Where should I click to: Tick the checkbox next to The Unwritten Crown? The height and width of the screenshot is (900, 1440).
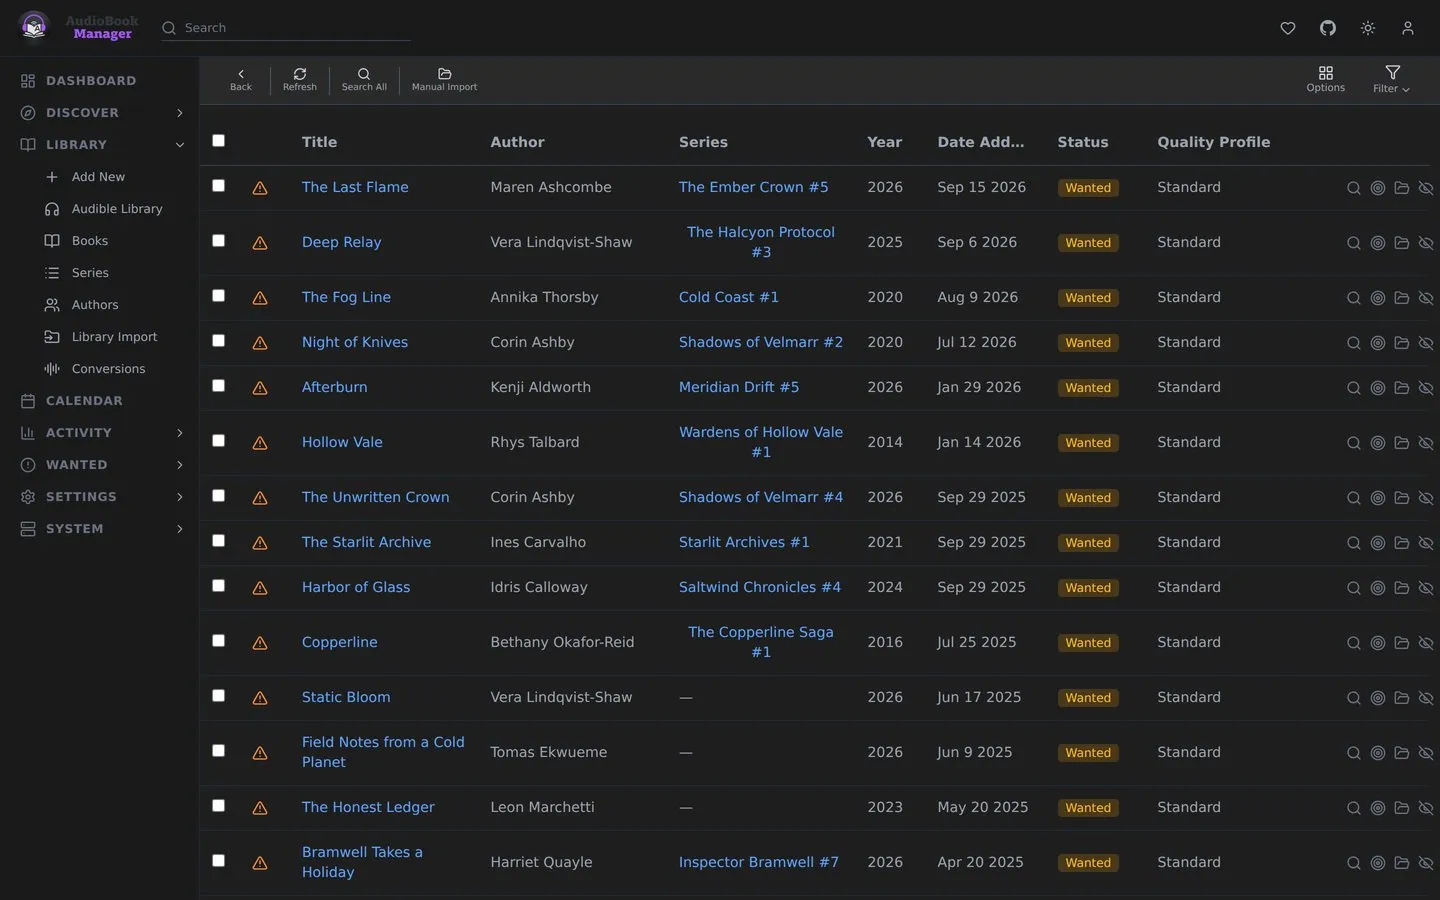pyautogui.click(x=219, y=496)
